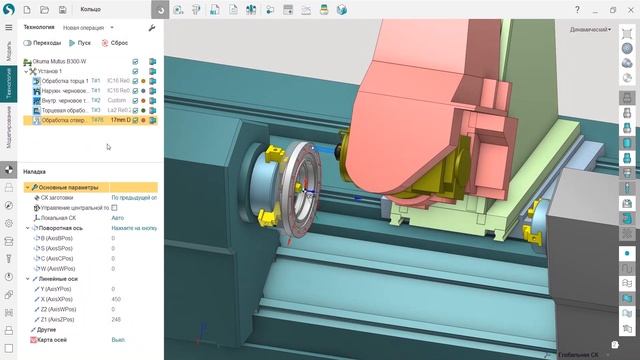Select Внутр. черновое operation

point(64,100)
